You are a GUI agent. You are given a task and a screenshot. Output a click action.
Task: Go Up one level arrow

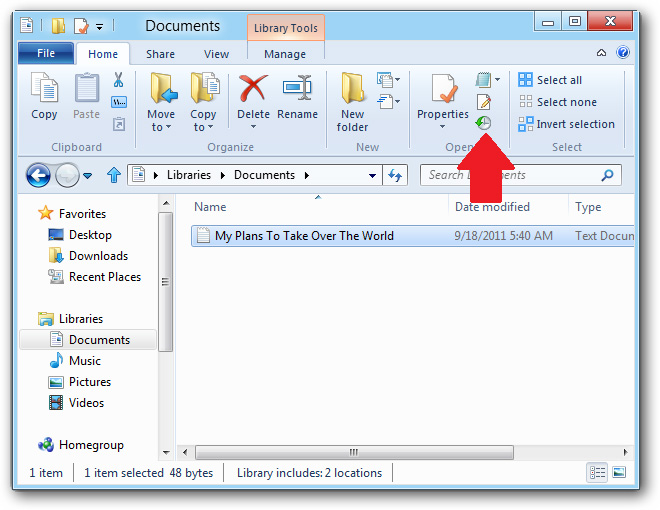pyautogui.click(x=114, y=175)
